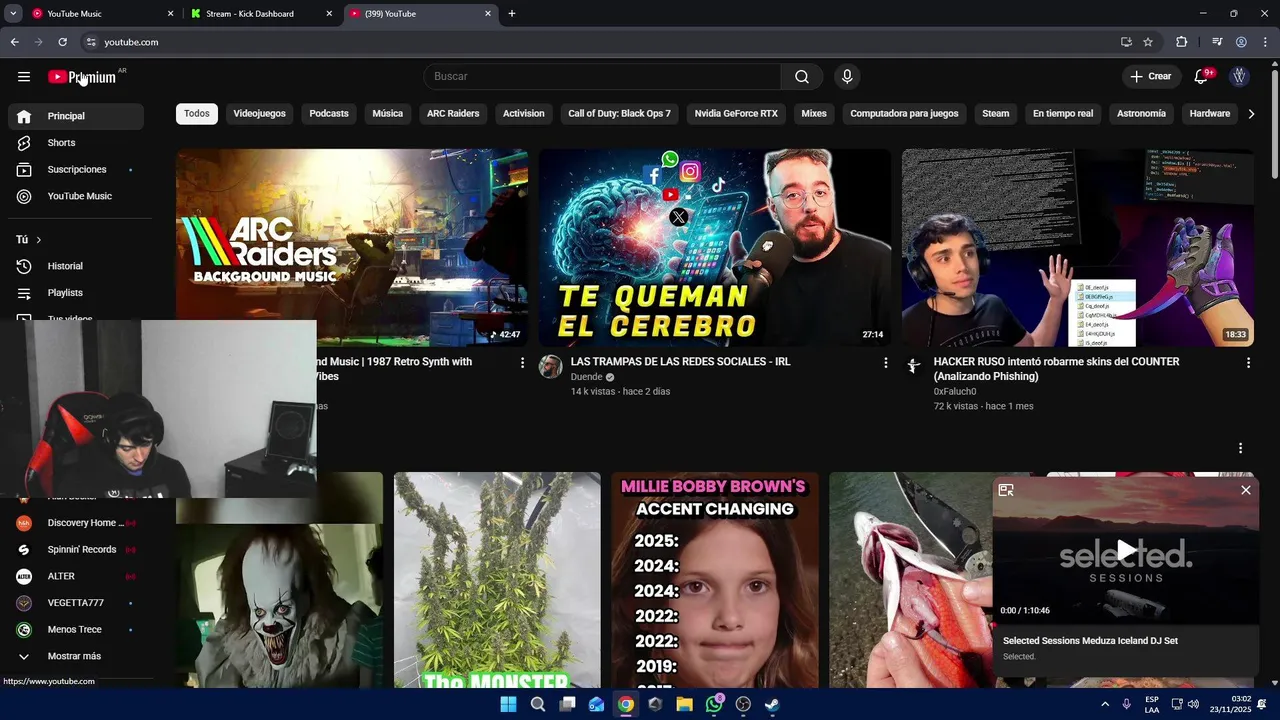
Task: Open the Duende channel avatar
Action: point(551,366)
